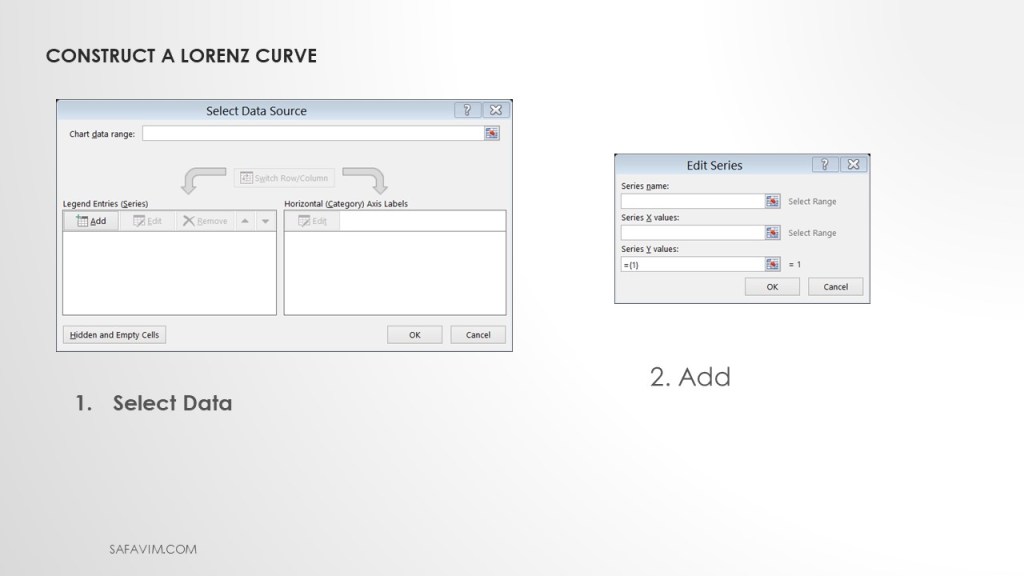Click Move Up arrow in Legend Entries

pos(245,221)
